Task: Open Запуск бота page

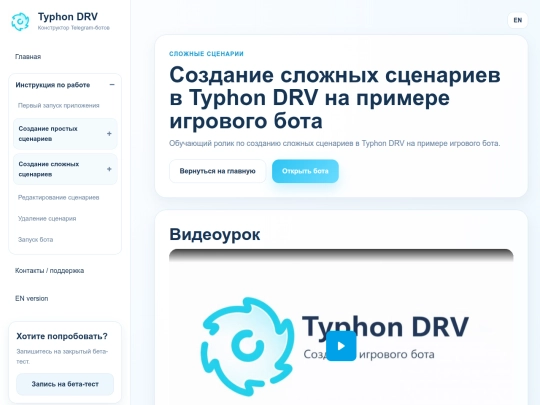Action: pos(35,239)
